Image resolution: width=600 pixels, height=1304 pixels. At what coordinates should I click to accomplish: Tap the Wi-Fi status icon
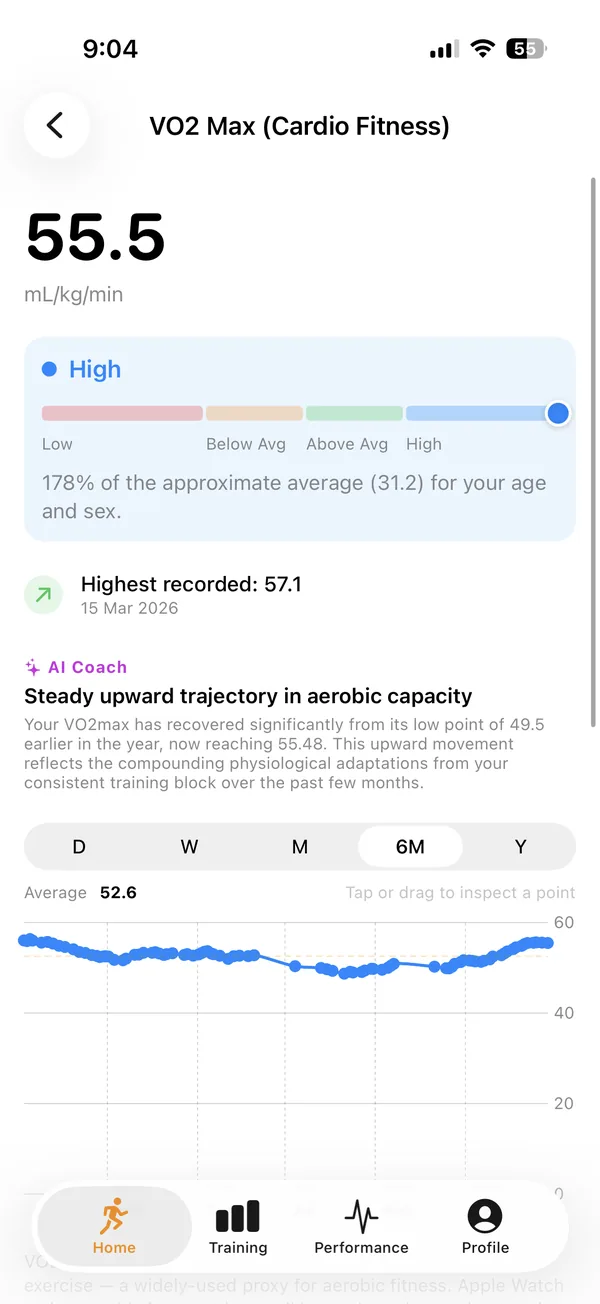tap(483, 49)
